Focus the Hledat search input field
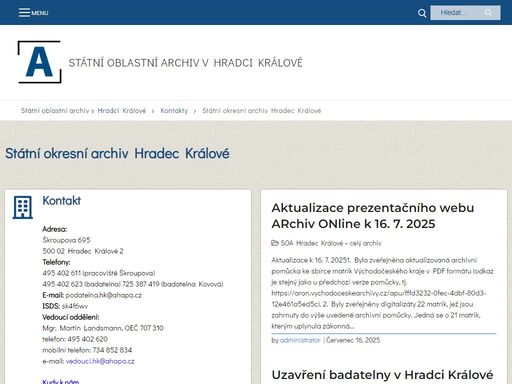The width and height of the screenshot is (512, 384). [x=465, y=13]
